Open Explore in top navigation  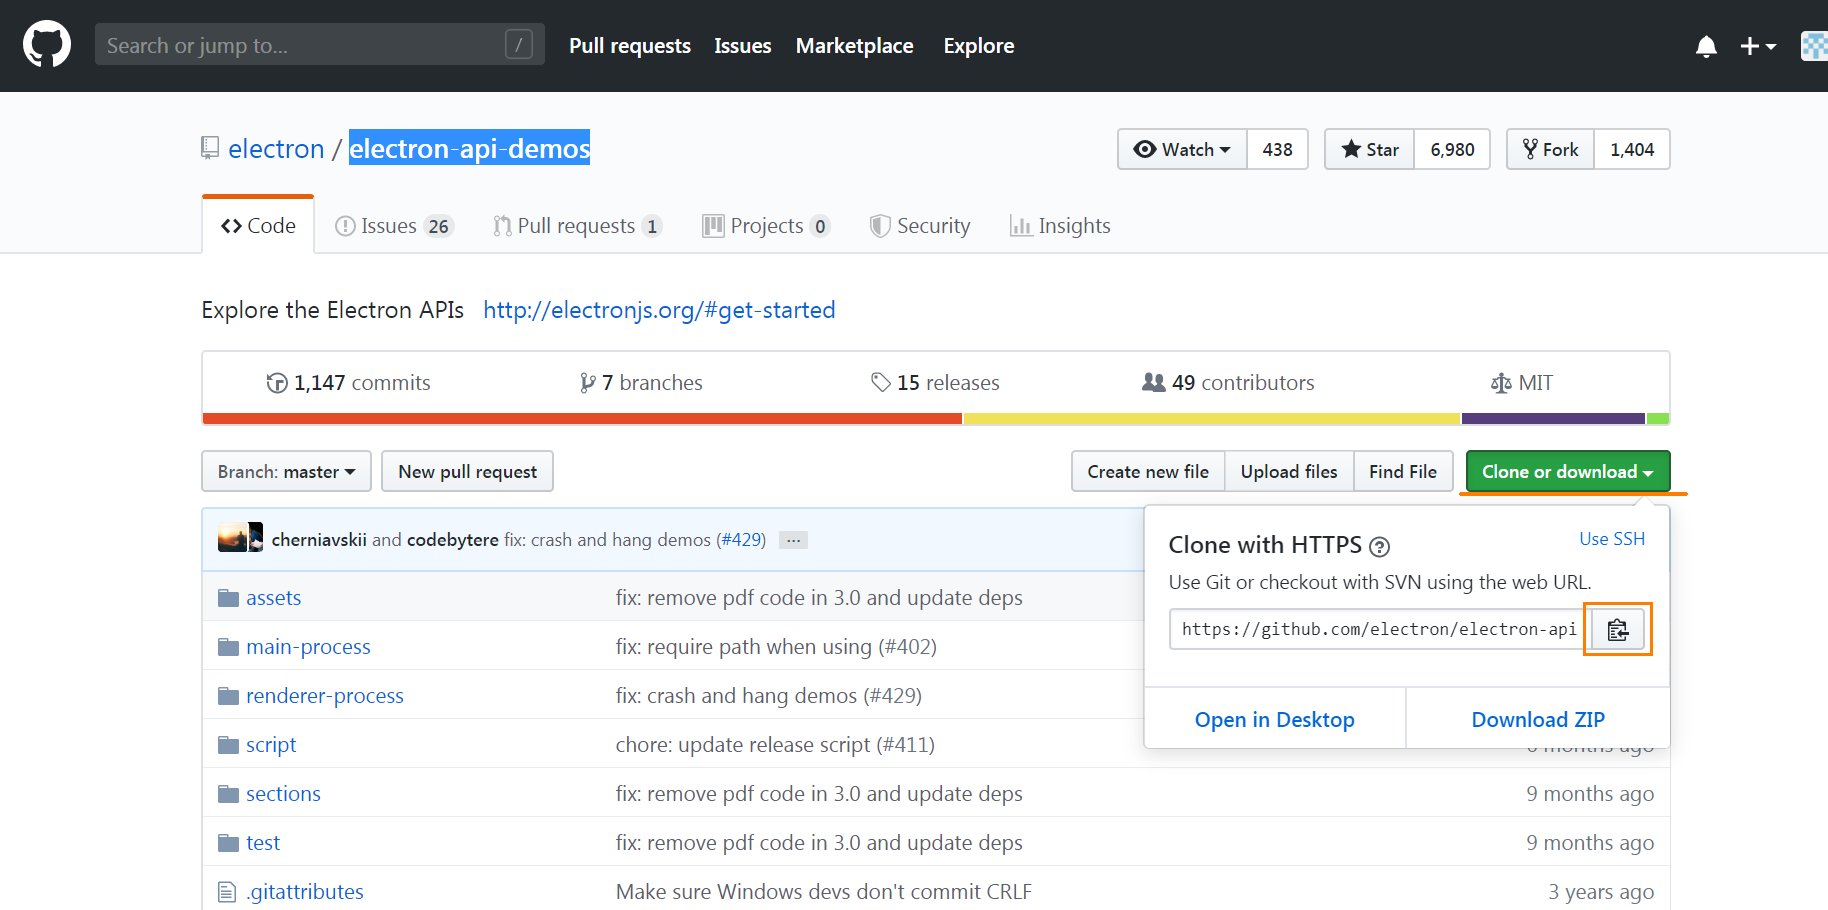(x=978, y=46)
